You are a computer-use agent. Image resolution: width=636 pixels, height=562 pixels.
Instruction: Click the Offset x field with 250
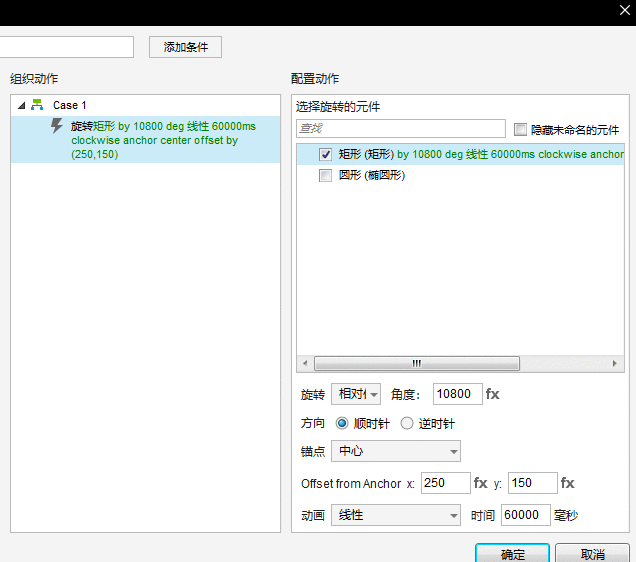[x=445, y=483]
